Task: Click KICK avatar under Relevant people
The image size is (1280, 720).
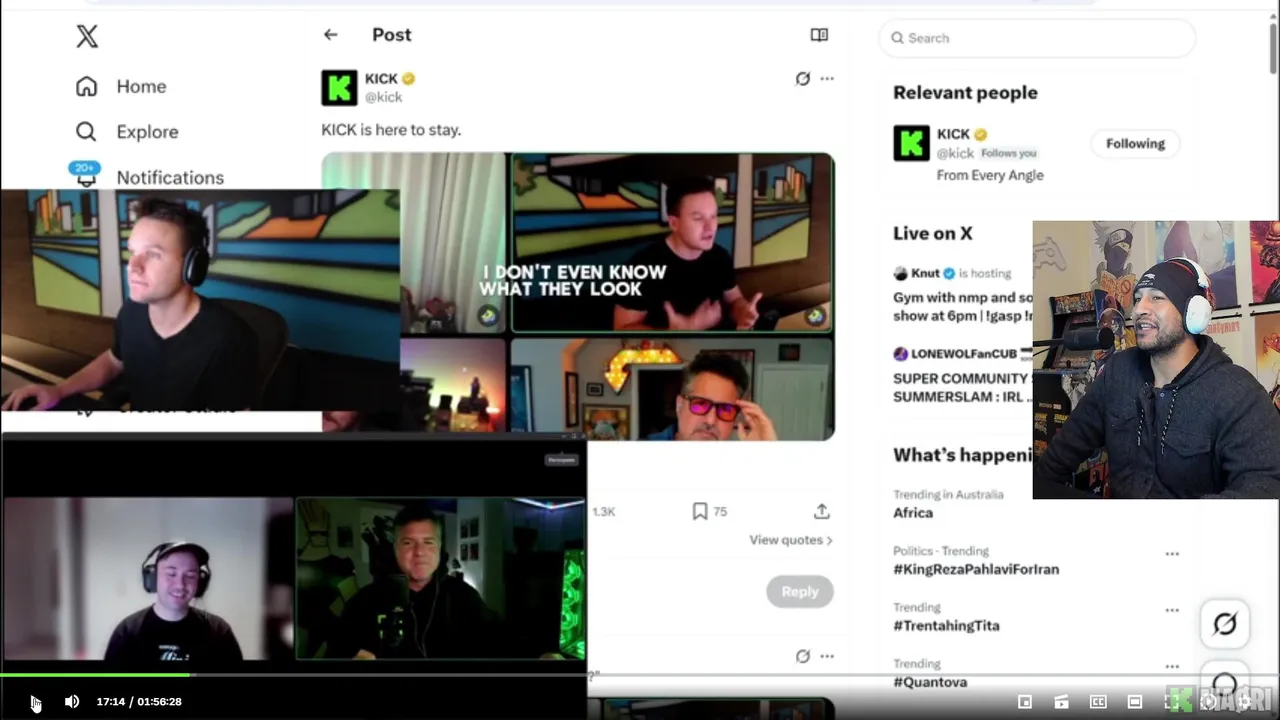Action: click(x=911, y=143)
